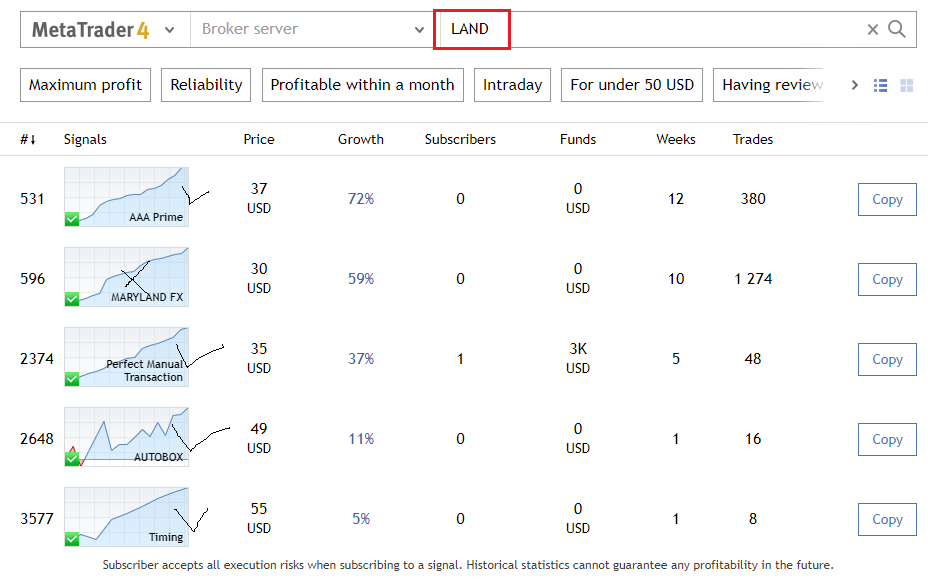This screenshot has height=588, width=928.
Task: Select rank number 596
Action: pyautogui.click(x=33, y=279)
